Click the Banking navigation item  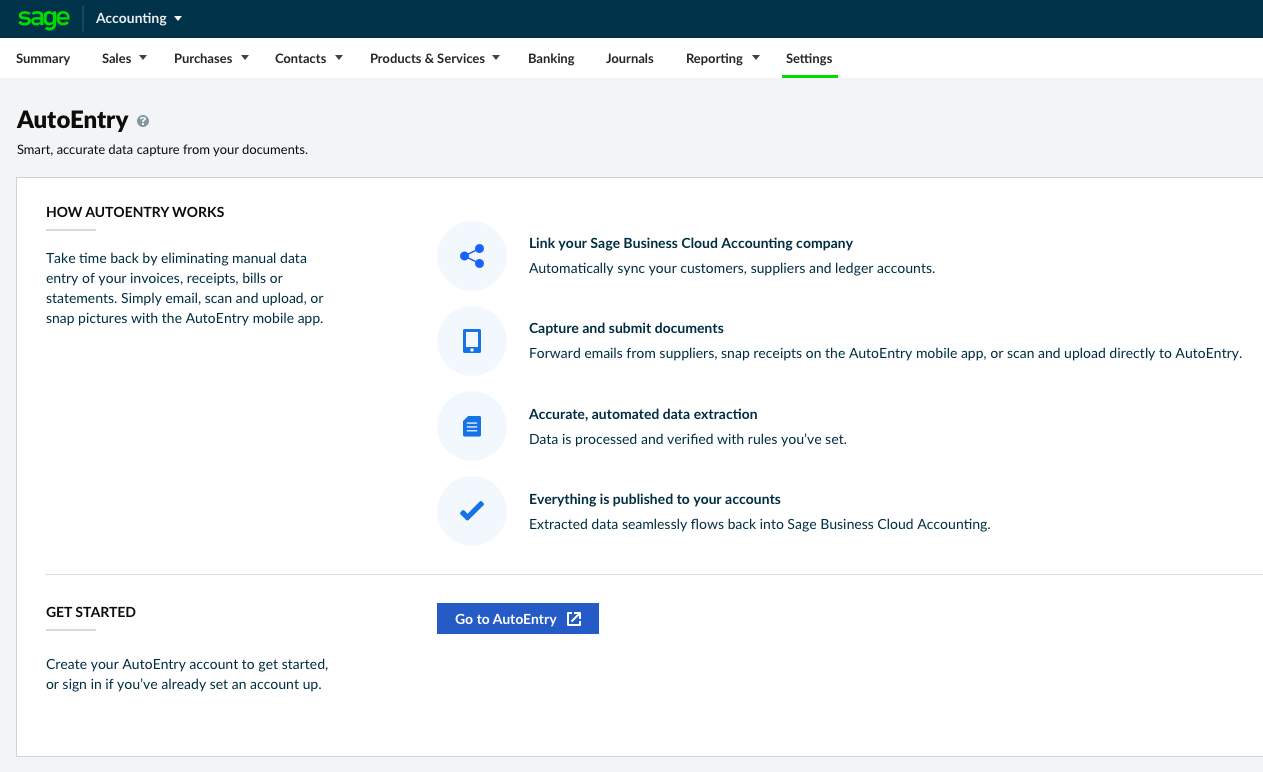tap(551, 58)
